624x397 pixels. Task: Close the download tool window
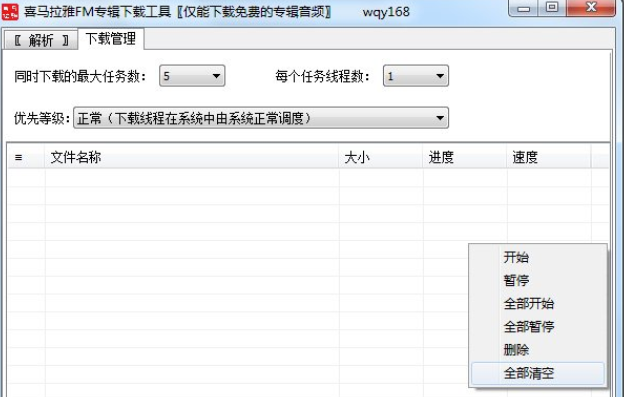(x=591, y=8)
